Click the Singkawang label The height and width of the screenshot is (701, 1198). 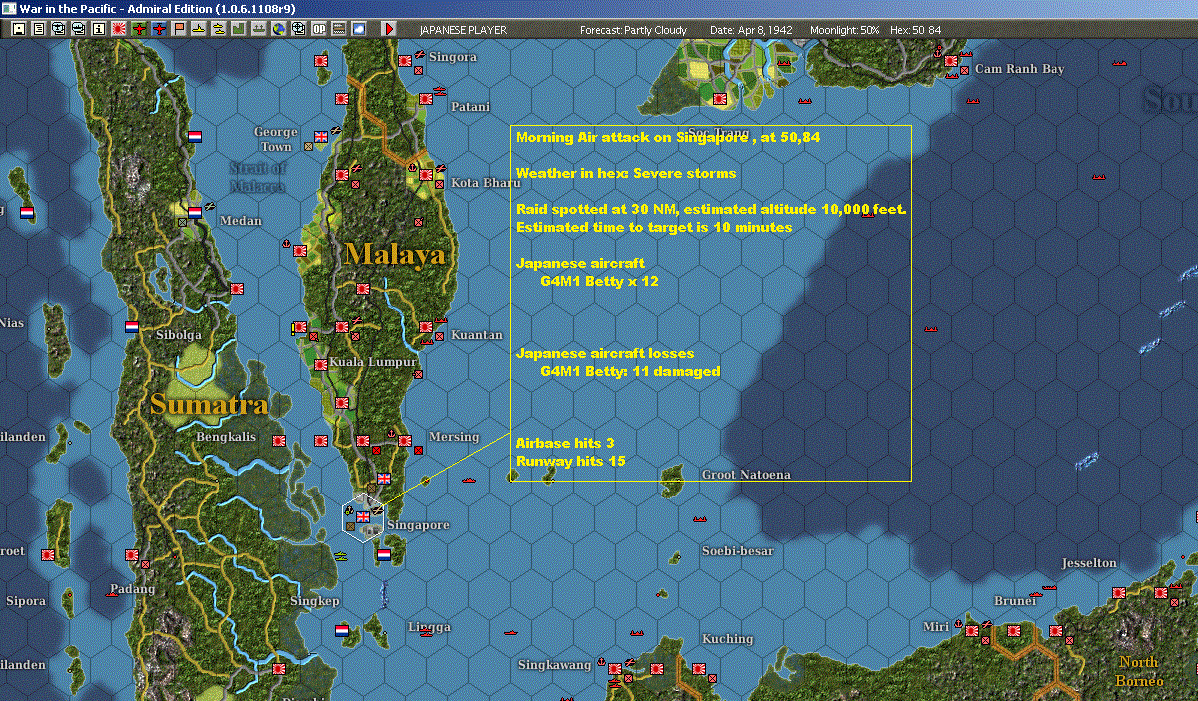[554, 665]
